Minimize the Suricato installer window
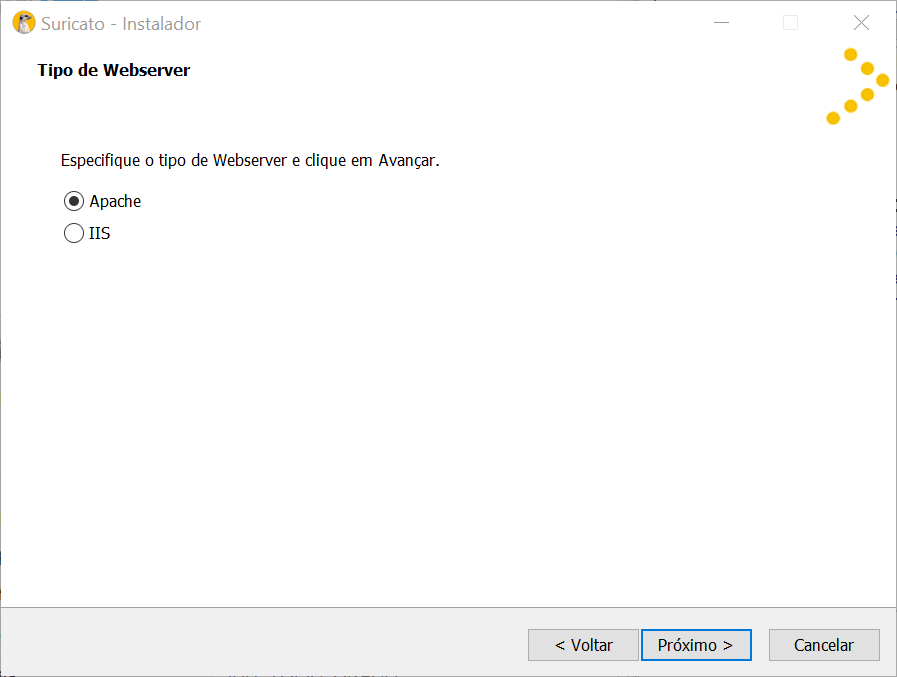Image resolution: width=897 pixels, height=677 pixels. [x=721, y=23]
